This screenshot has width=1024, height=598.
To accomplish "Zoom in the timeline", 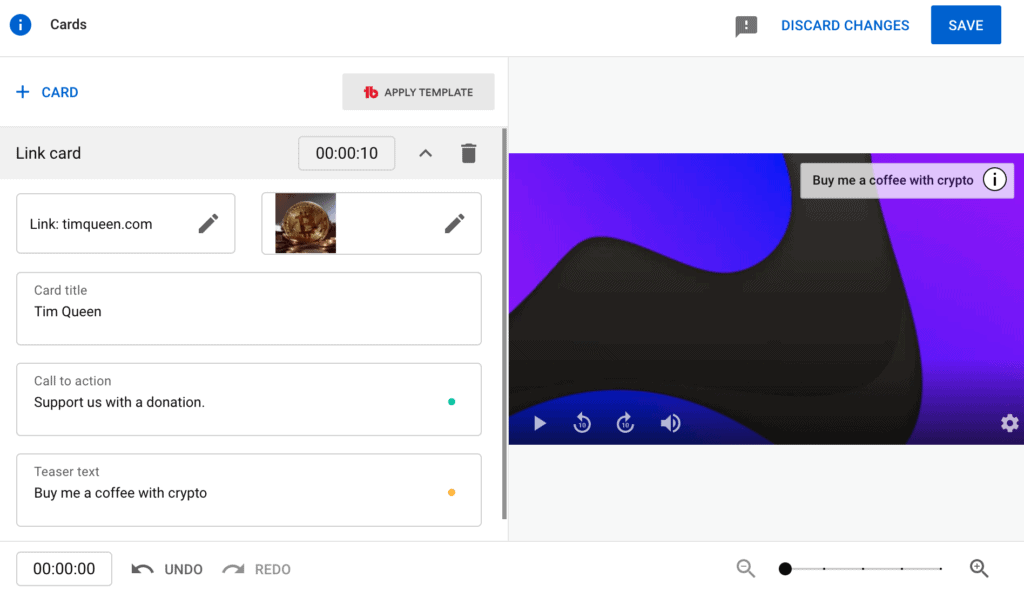I will point(979,569).
